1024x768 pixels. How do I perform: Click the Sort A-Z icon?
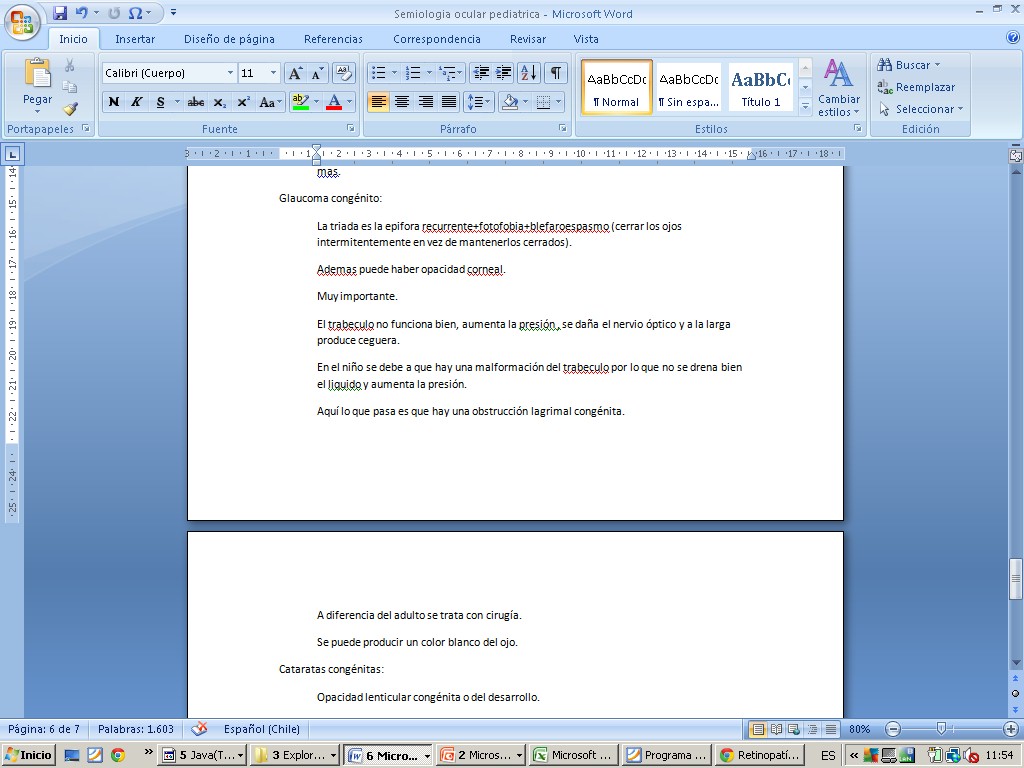coord(529,73)
